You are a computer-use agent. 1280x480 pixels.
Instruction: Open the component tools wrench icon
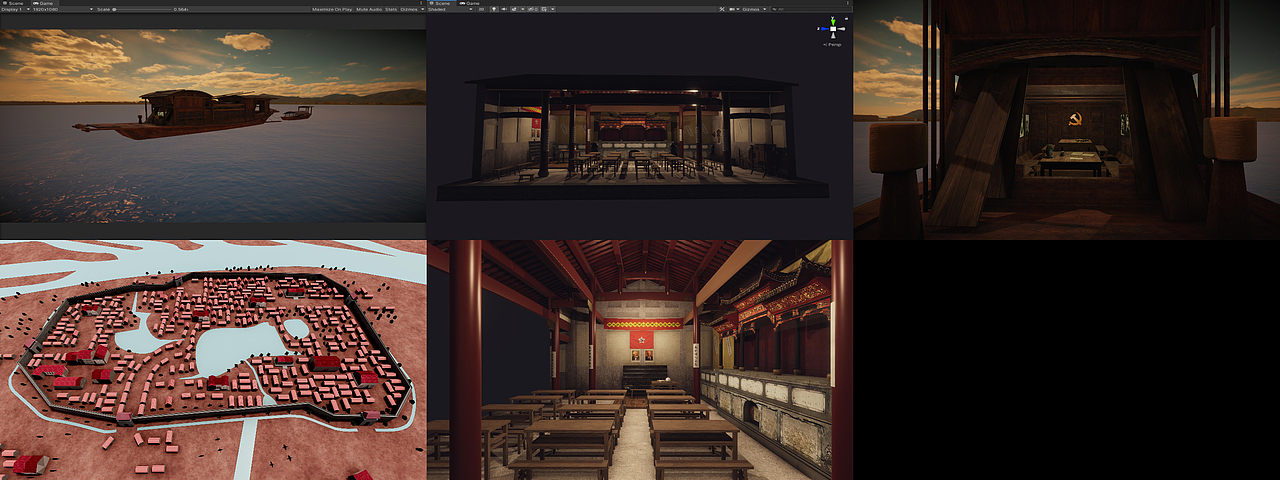point(722,9)
